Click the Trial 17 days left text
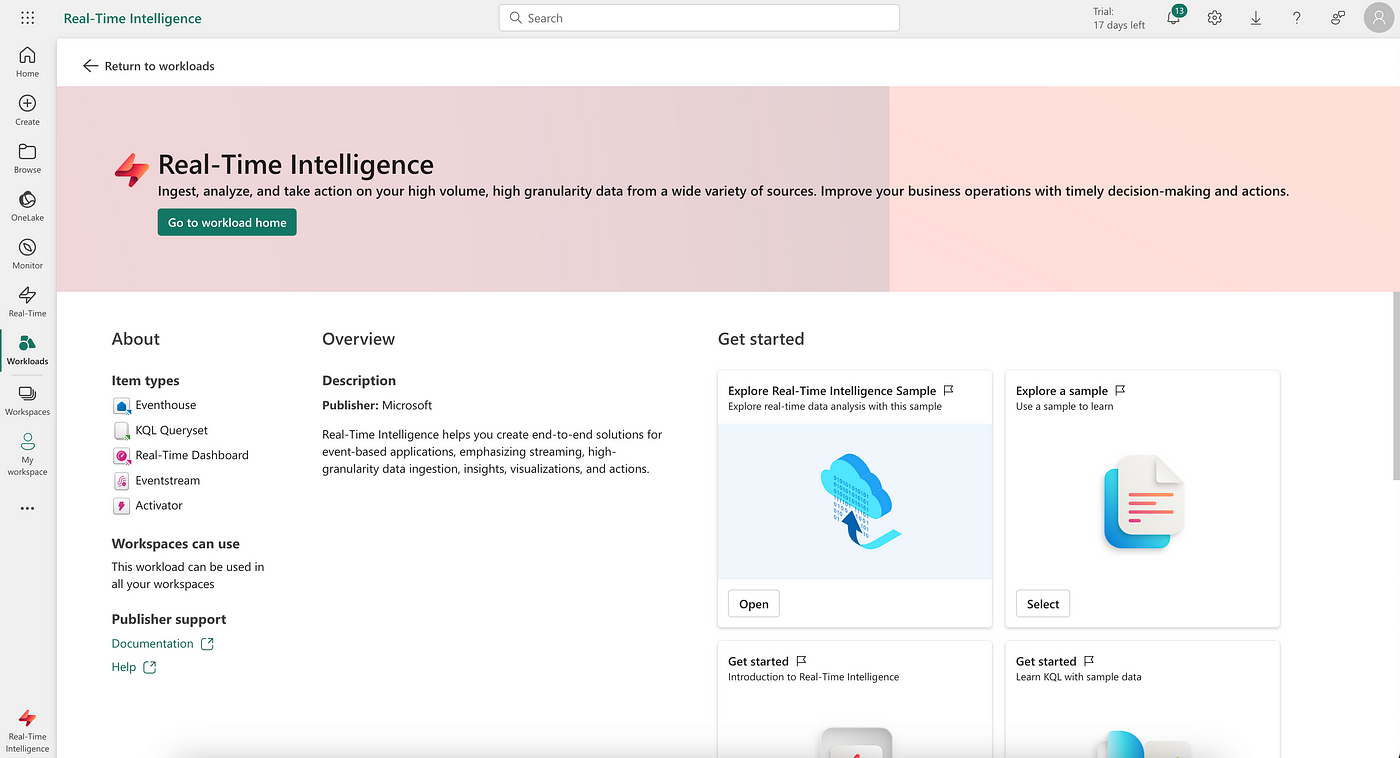The image size is (1400, 758). click(1119, 18)
